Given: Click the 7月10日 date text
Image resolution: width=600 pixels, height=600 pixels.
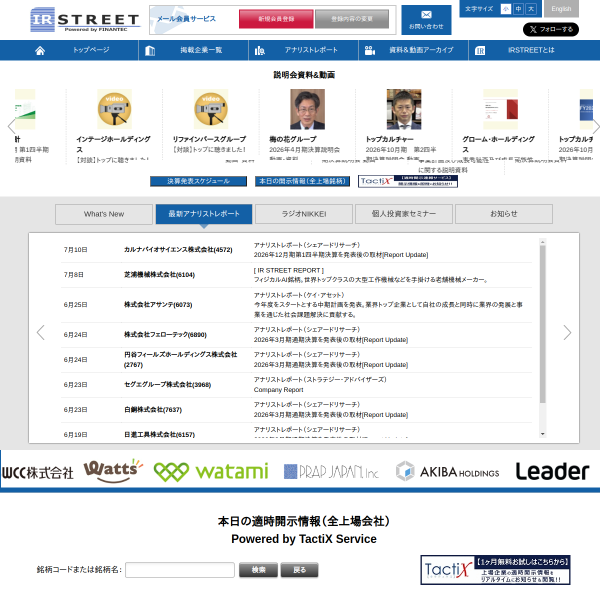Looking at the screenshot, I should [x=75, y=250].
